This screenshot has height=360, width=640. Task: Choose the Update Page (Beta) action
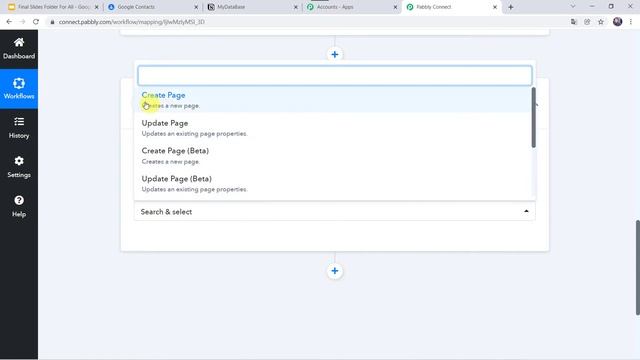point(333,184)
